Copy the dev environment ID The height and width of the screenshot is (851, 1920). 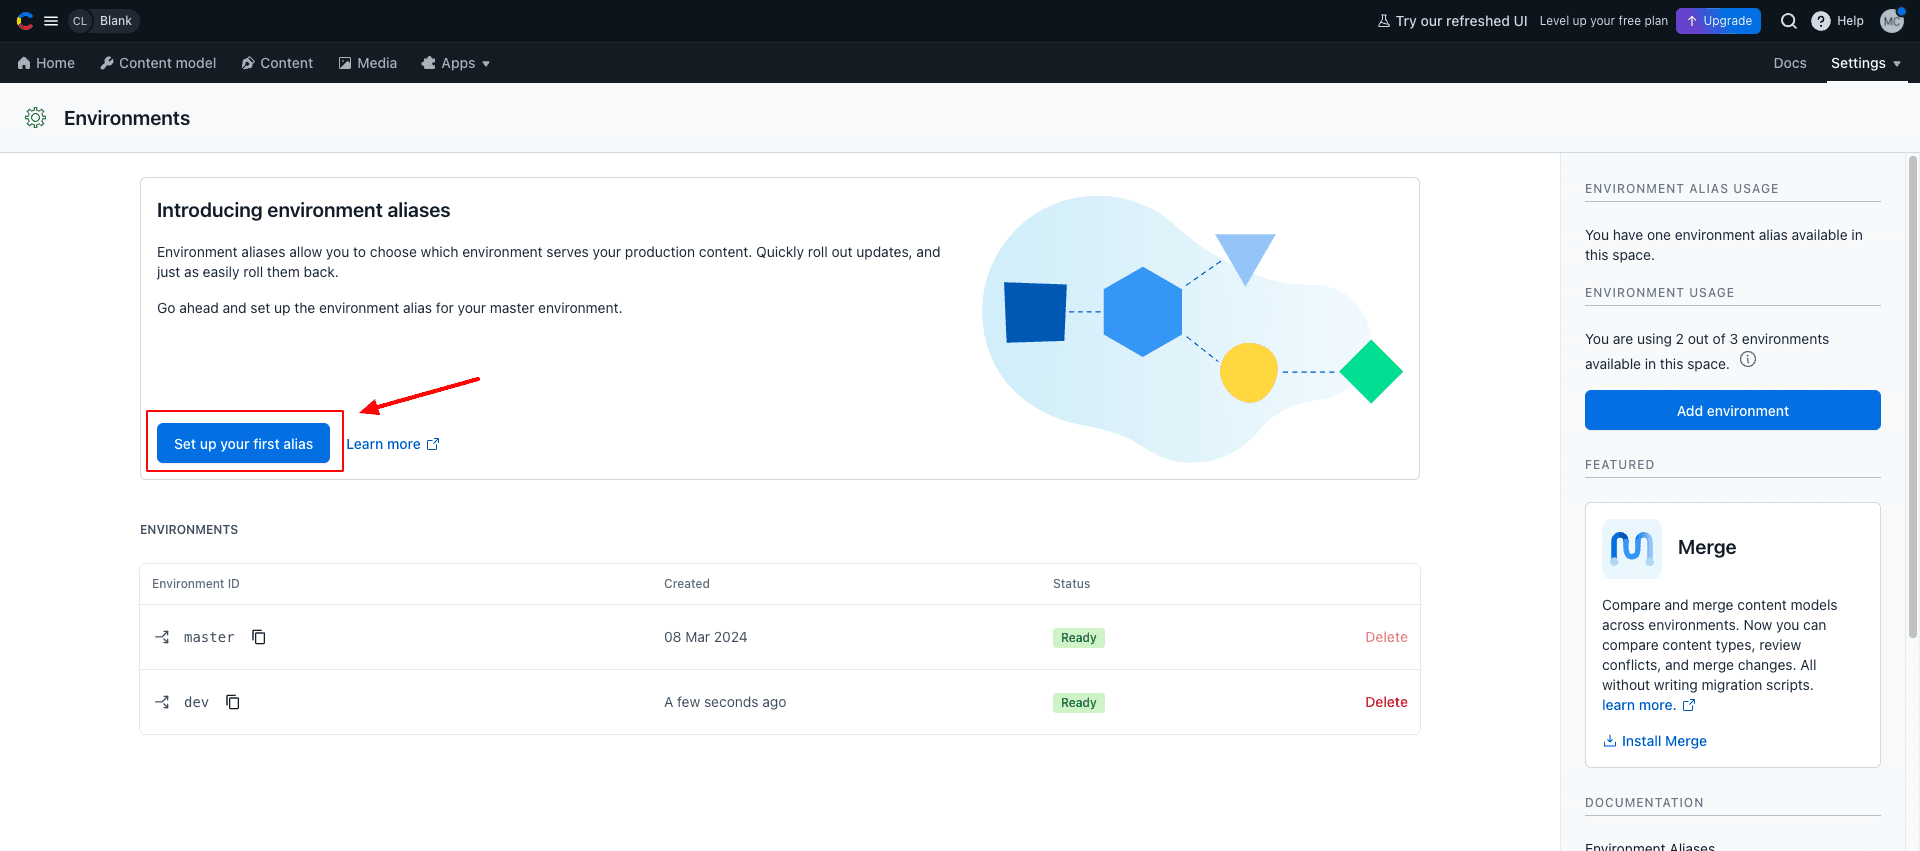coord(233,702)
